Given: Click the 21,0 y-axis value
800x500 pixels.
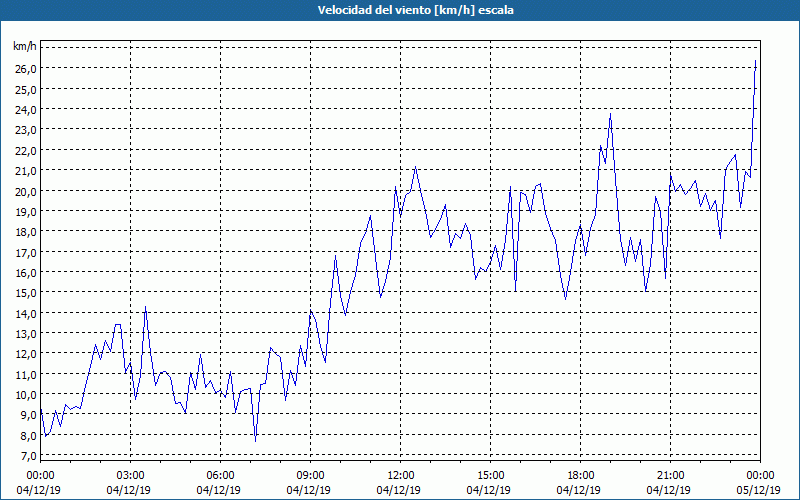Looking at the screenshot, I should click(26, 170).
